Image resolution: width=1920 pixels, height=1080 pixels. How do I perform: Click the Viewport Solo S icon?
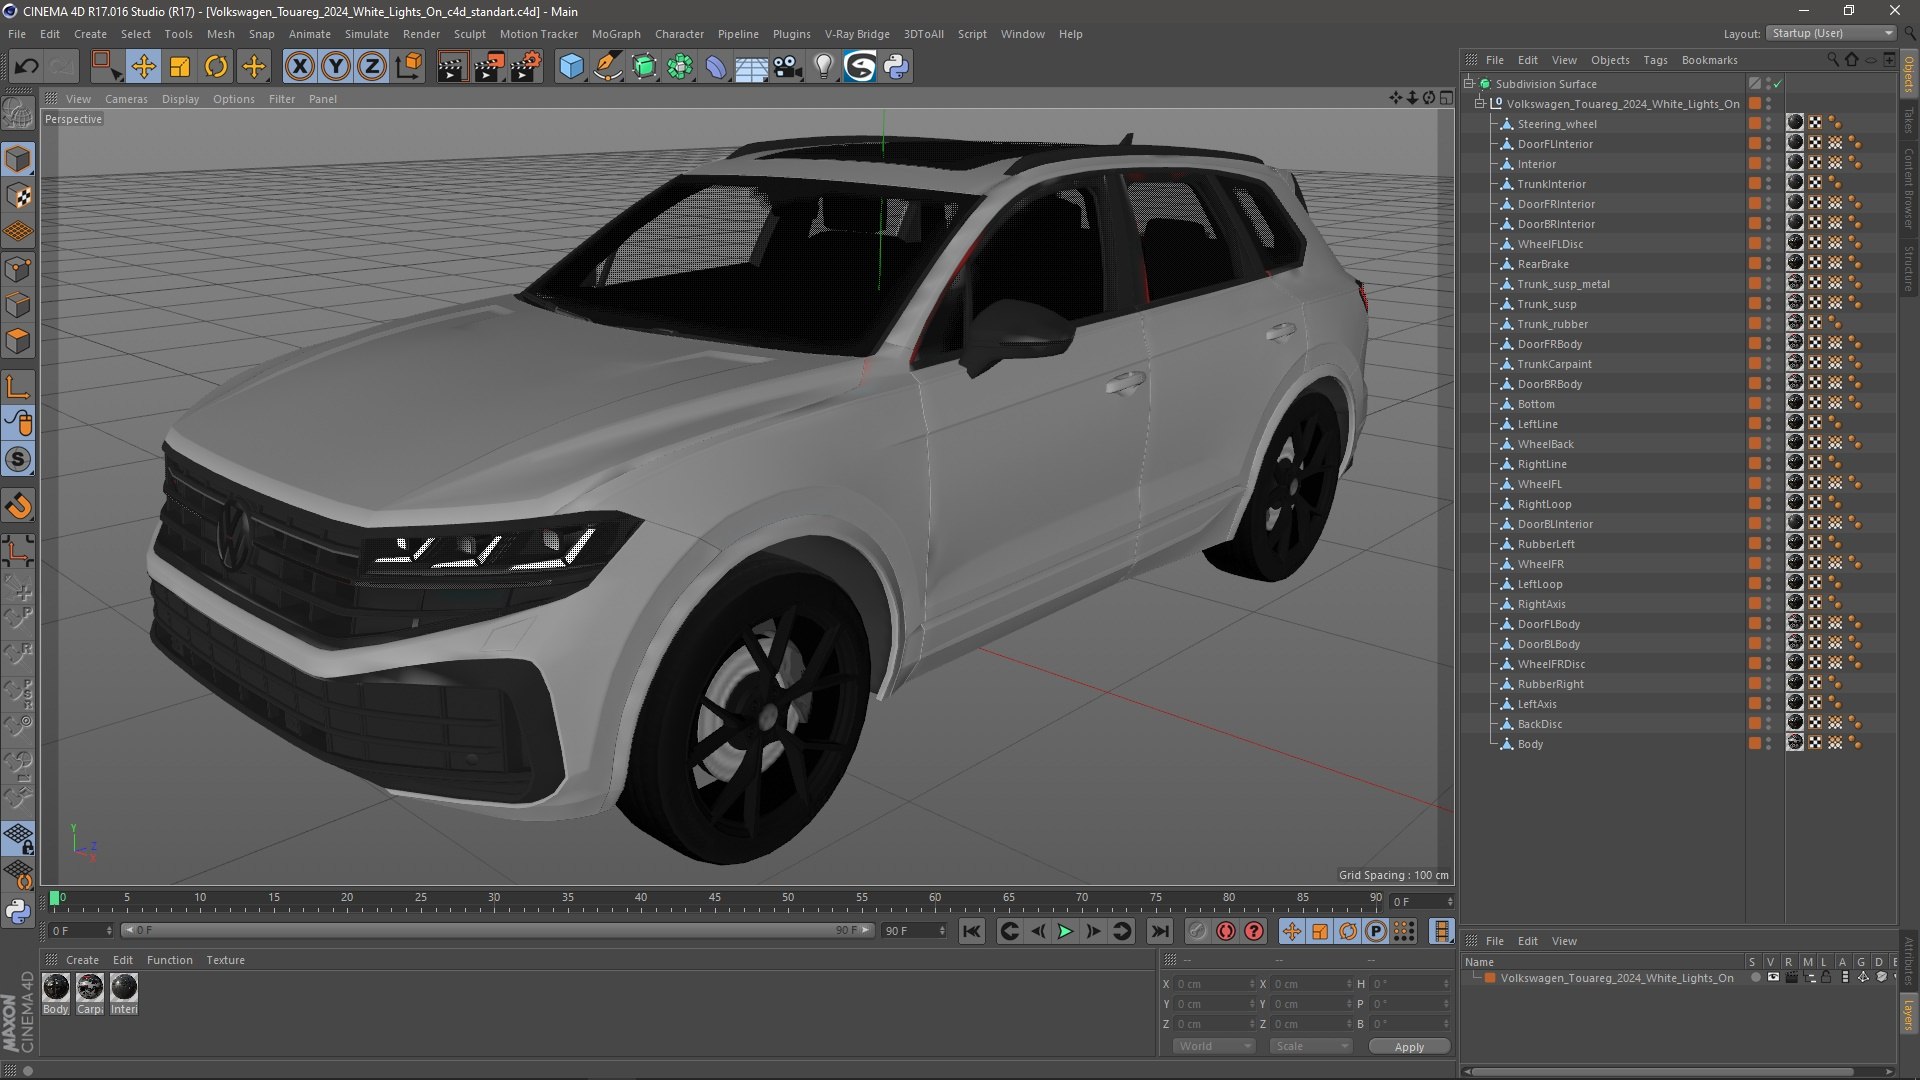[18, 460]
